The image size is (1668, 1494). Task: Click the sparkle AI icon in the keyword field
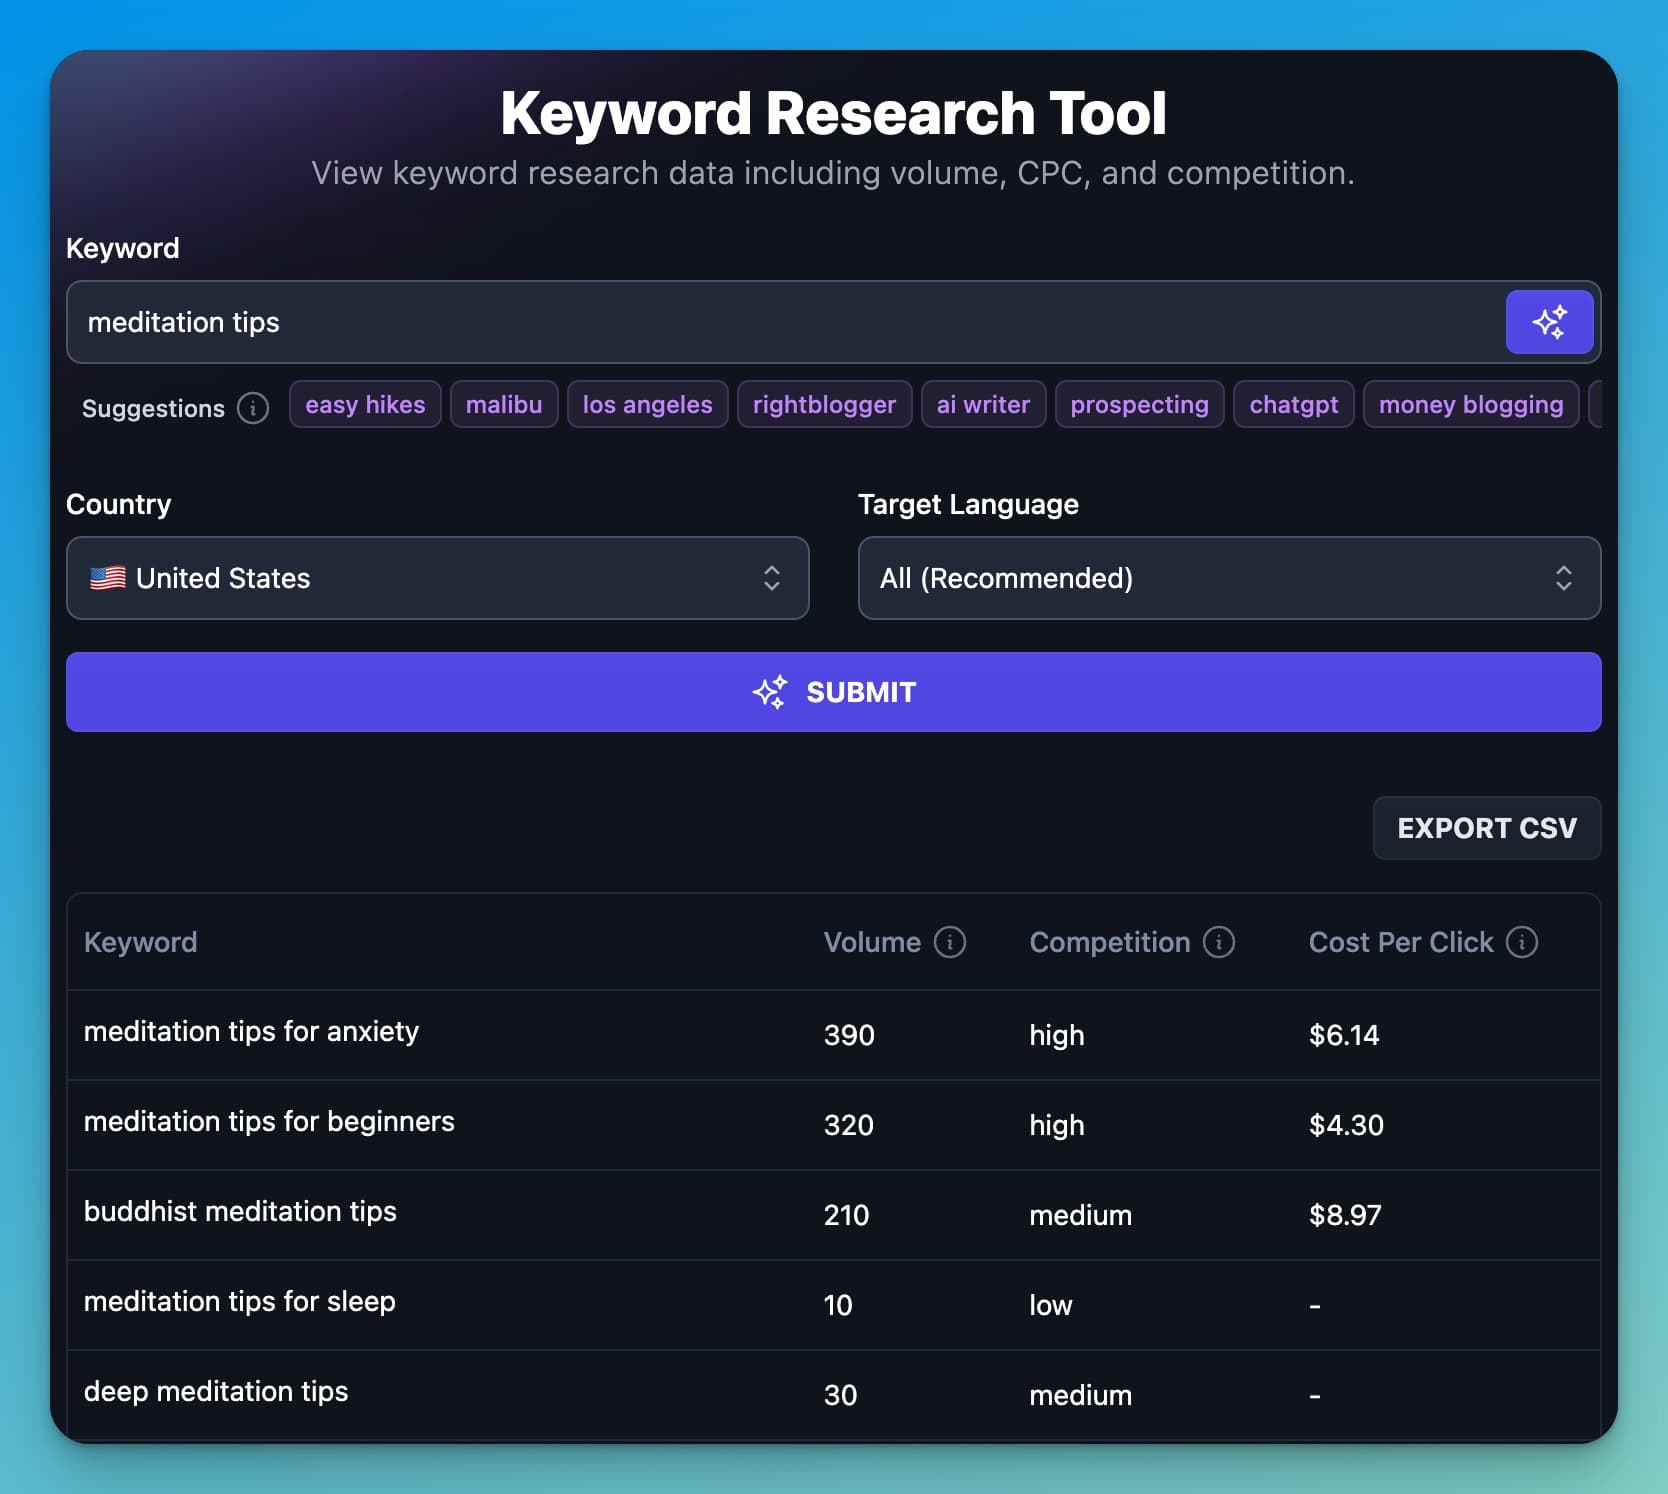click(1549, 321)
